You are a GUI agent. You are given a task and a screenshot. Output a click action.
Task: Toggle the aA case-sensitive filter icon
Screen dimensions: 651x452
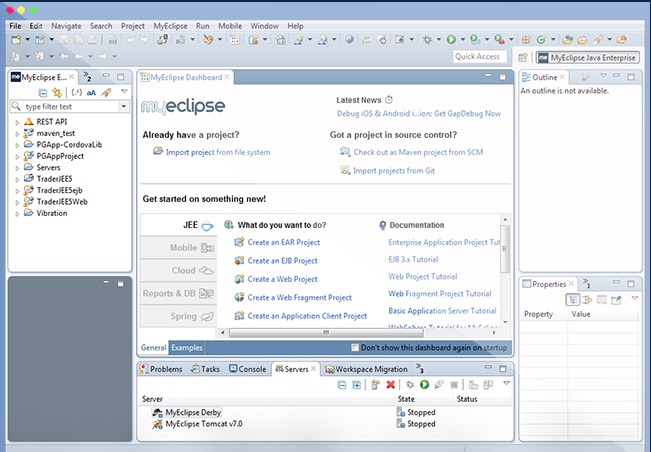(91, 92)
